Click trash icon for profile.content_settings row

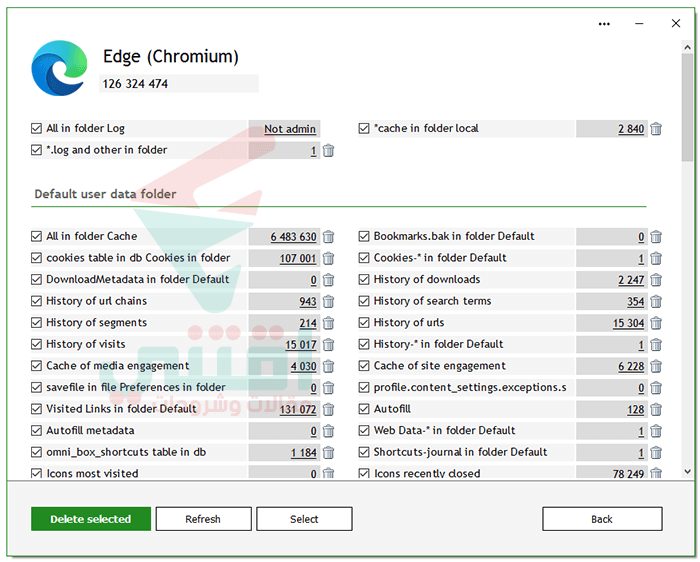click(x=656, y=388)
